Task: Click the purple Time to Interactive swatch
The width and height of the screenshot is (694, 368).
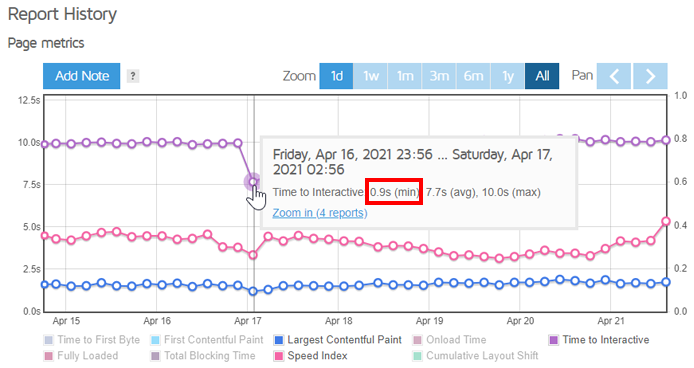Action: coord(554,340)
